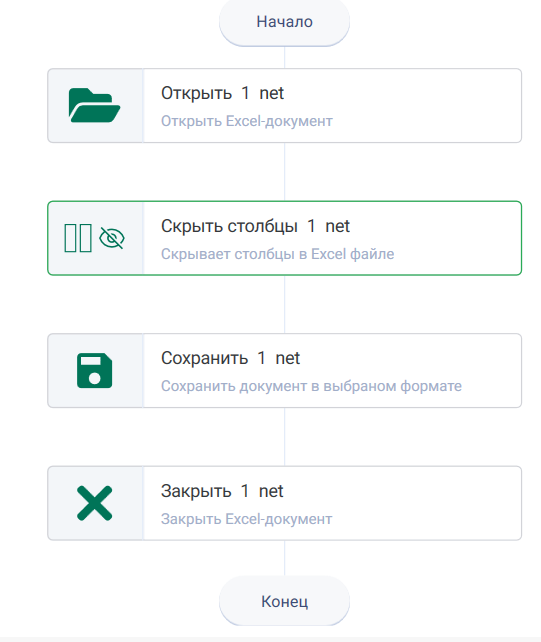Screen dimensions: 541x642
Task: Click the hide columns eye icon
Action: click(x=112, y=238)
